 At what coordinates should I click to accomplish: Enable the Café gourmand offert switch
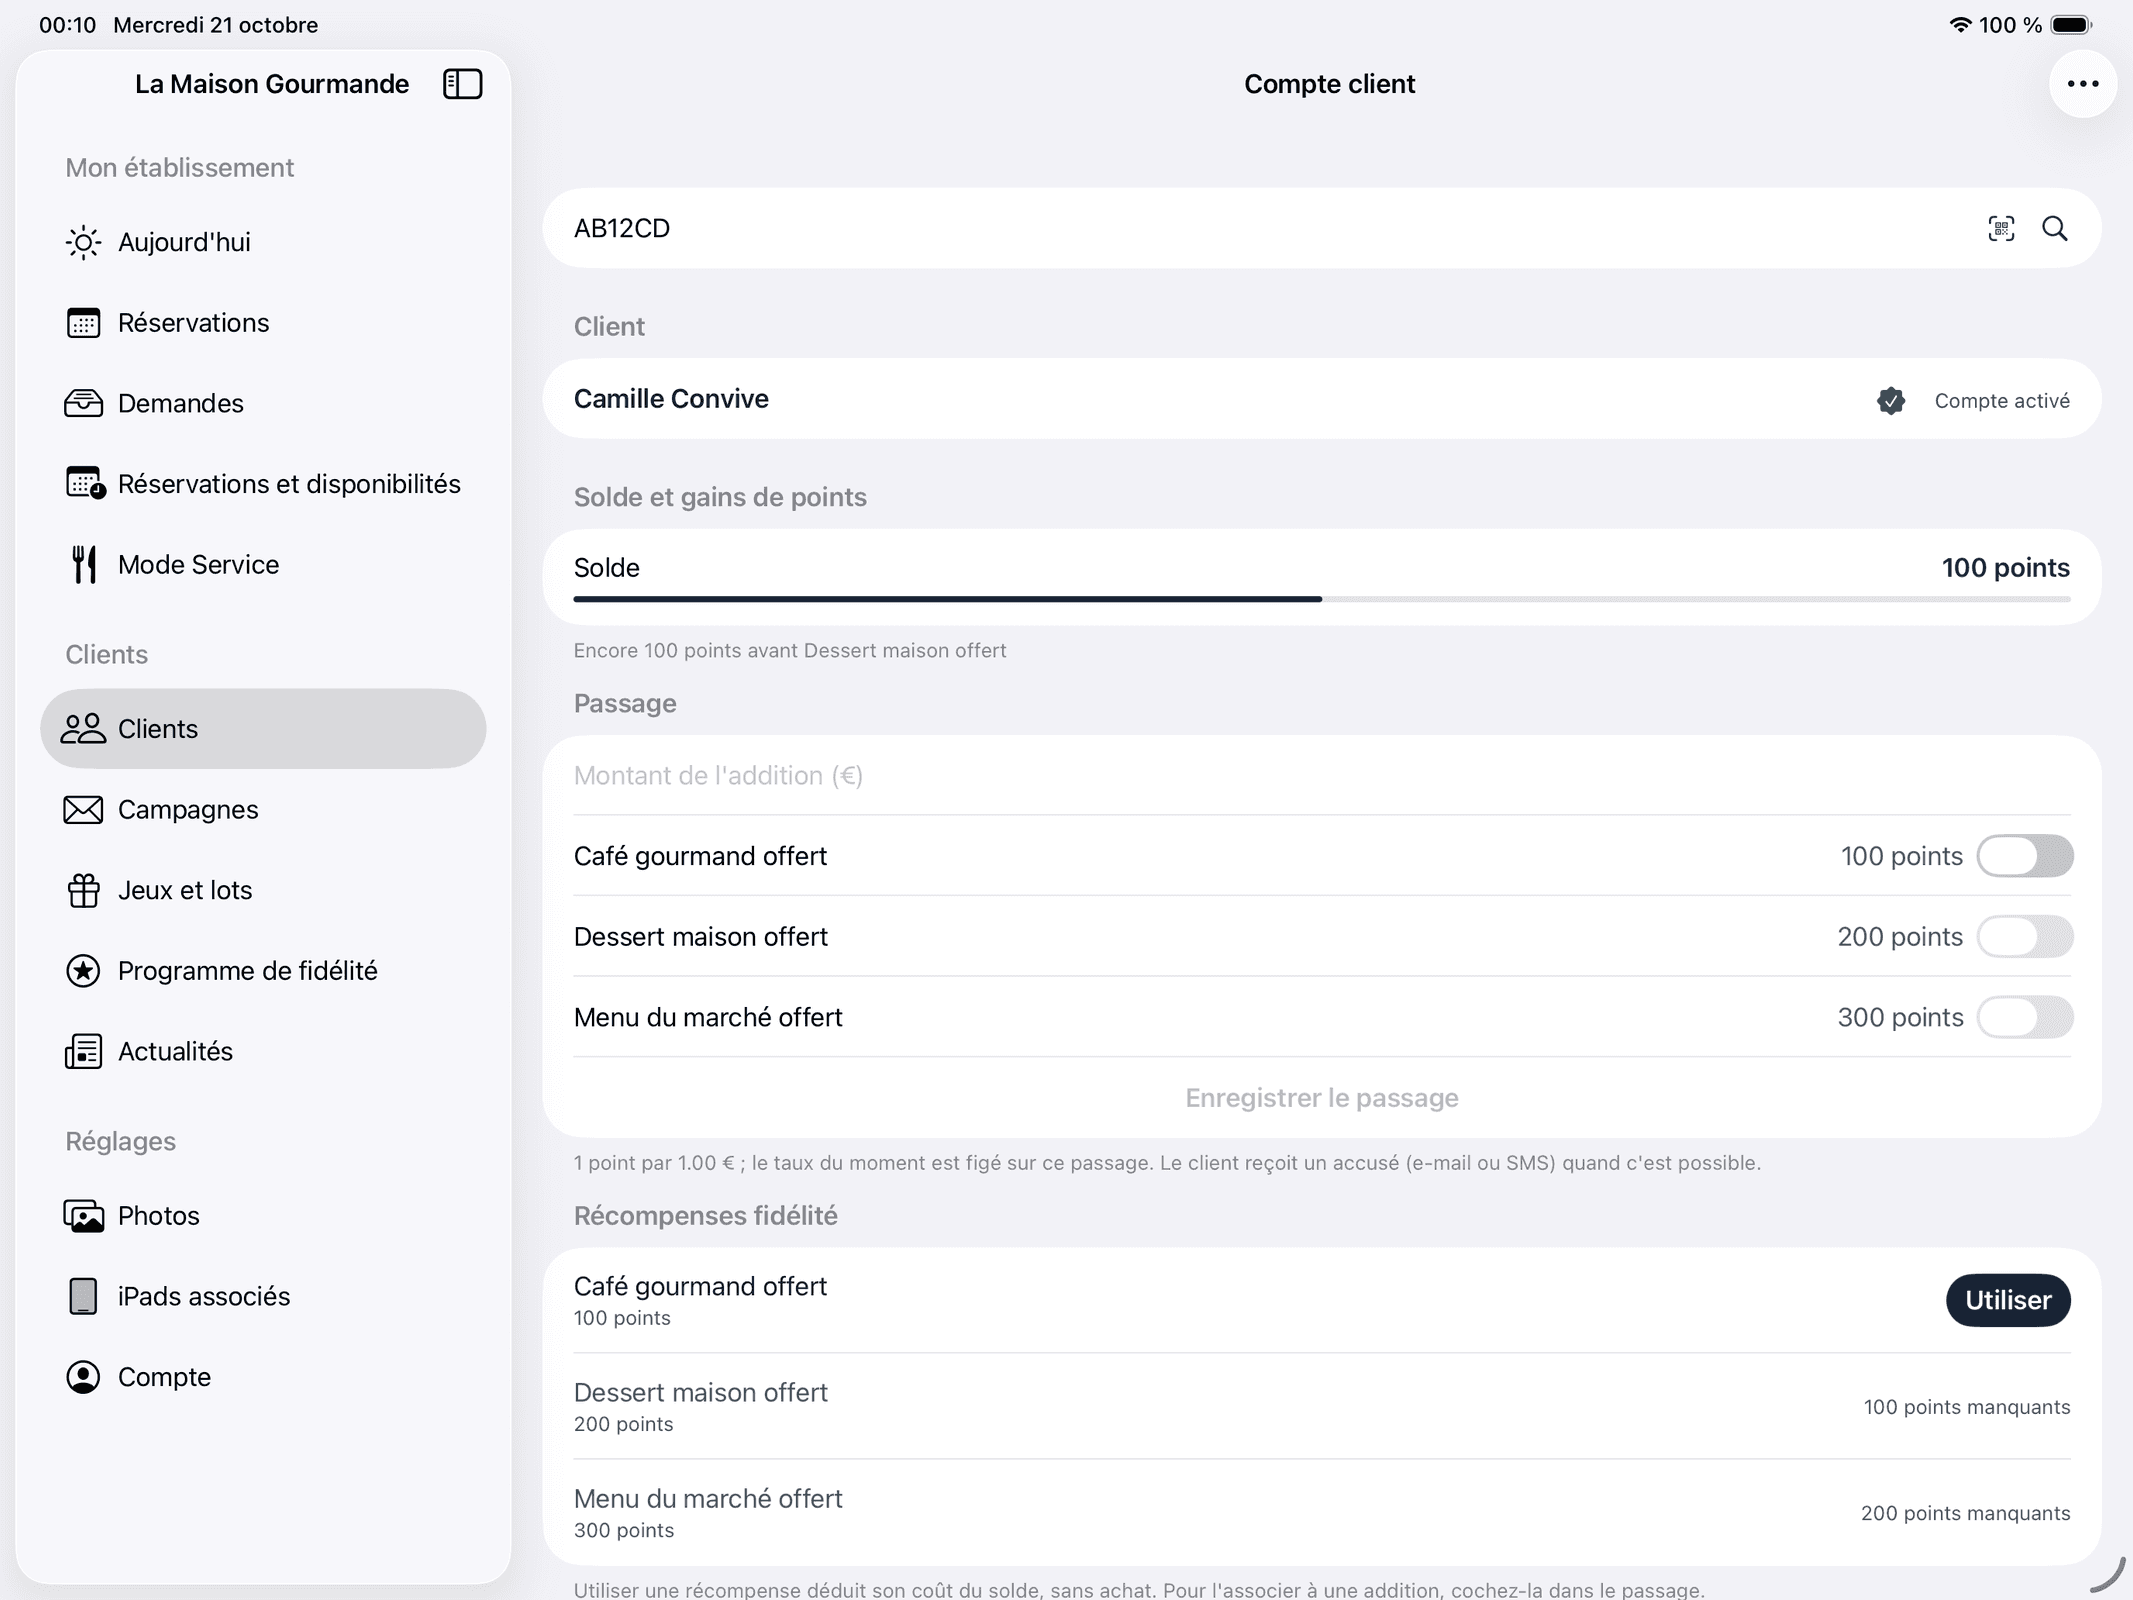coord(2025,856)
